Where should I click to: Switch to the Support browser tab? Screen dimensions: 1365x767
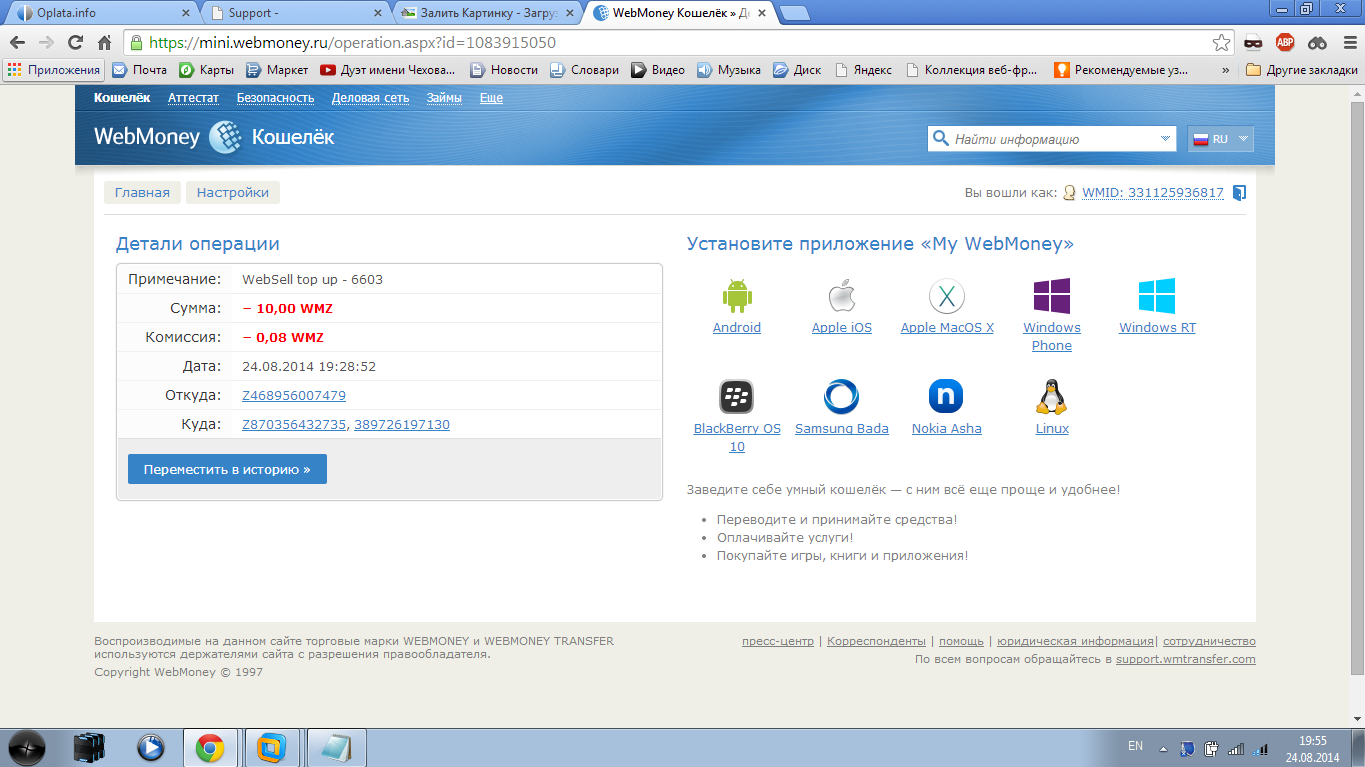point(296,13)
